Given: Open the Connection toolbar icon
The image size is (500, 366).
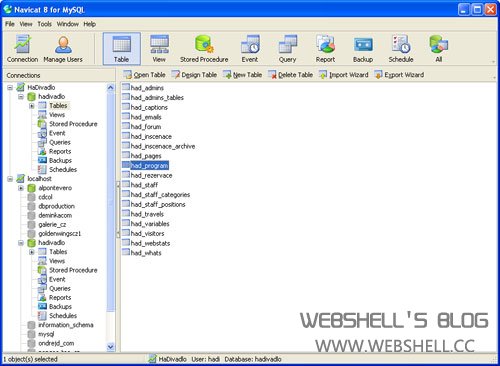Looking at the screenshot, I should (22, 49).
